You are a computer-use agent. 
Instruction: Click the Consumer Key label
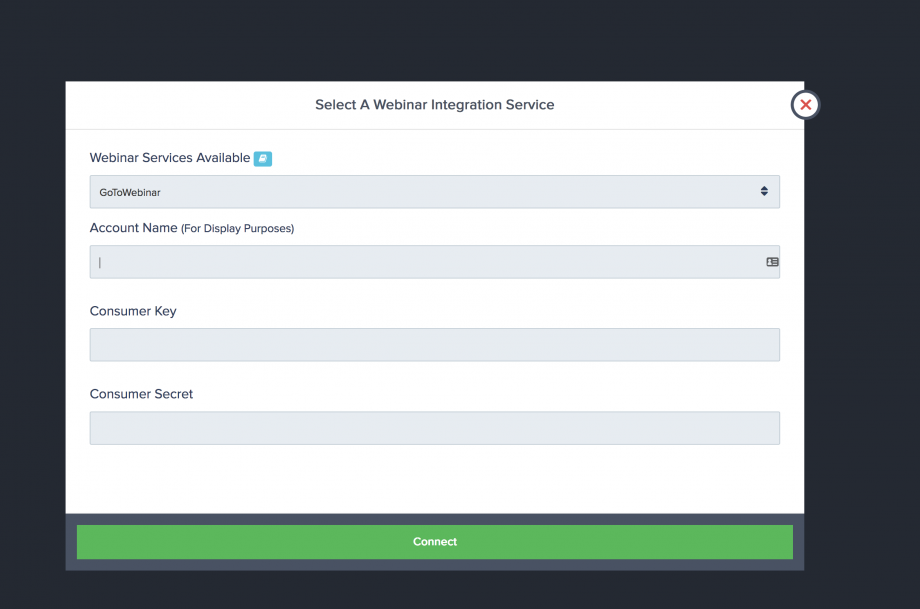click(133, 311)
